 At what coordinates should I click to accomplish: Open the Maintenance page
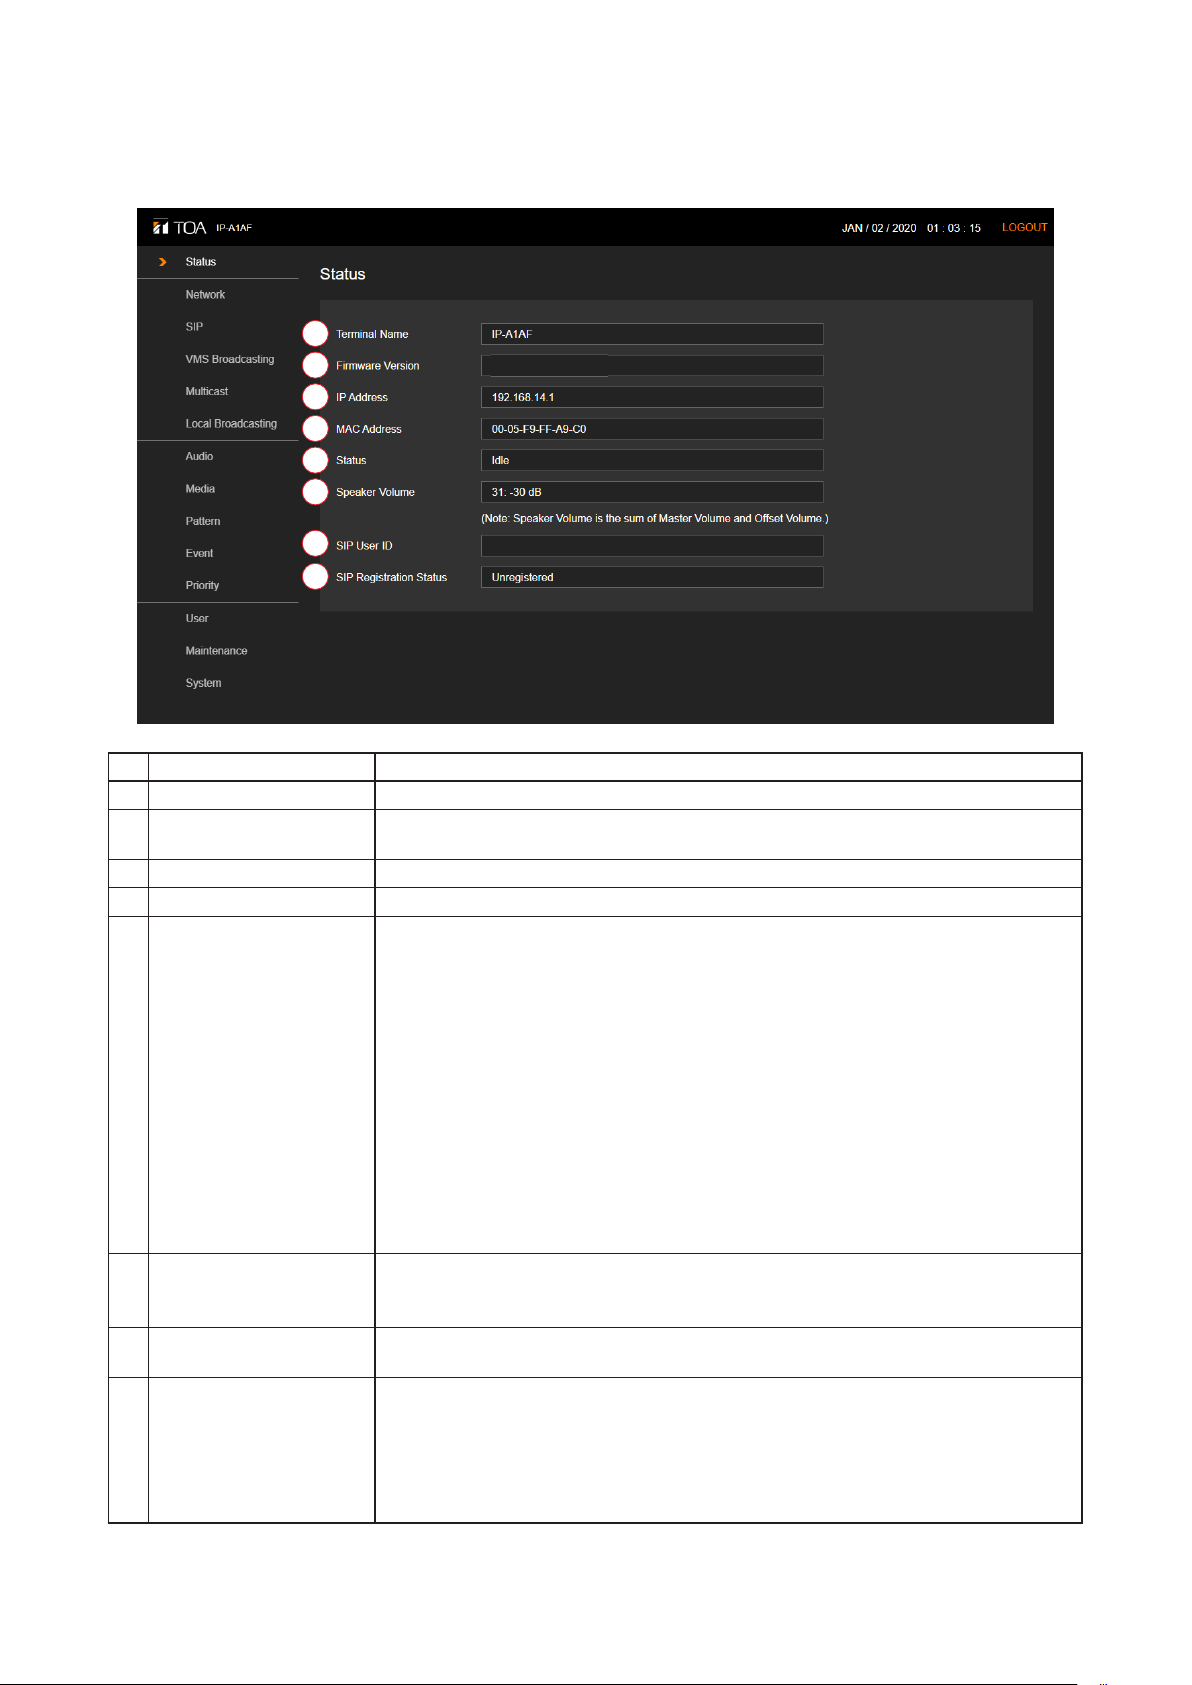(216, 651)
